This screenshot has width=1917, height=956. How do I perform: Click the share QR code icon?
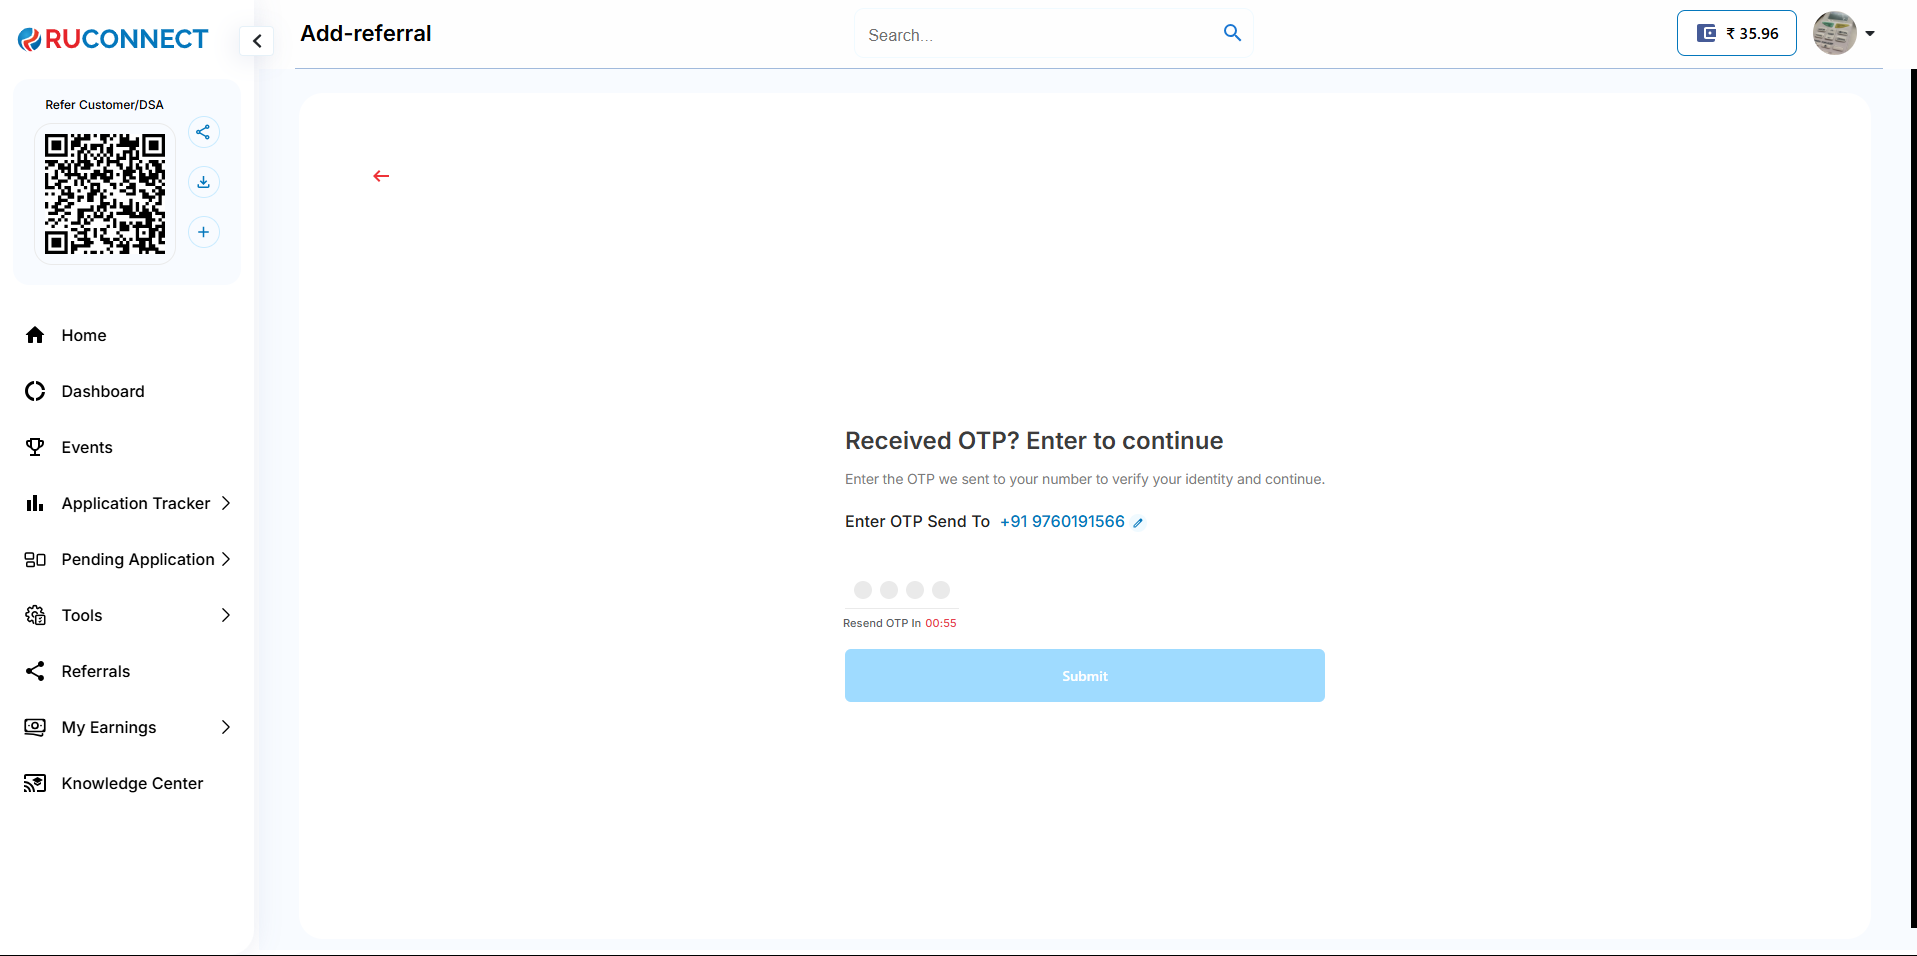point(203,132)
